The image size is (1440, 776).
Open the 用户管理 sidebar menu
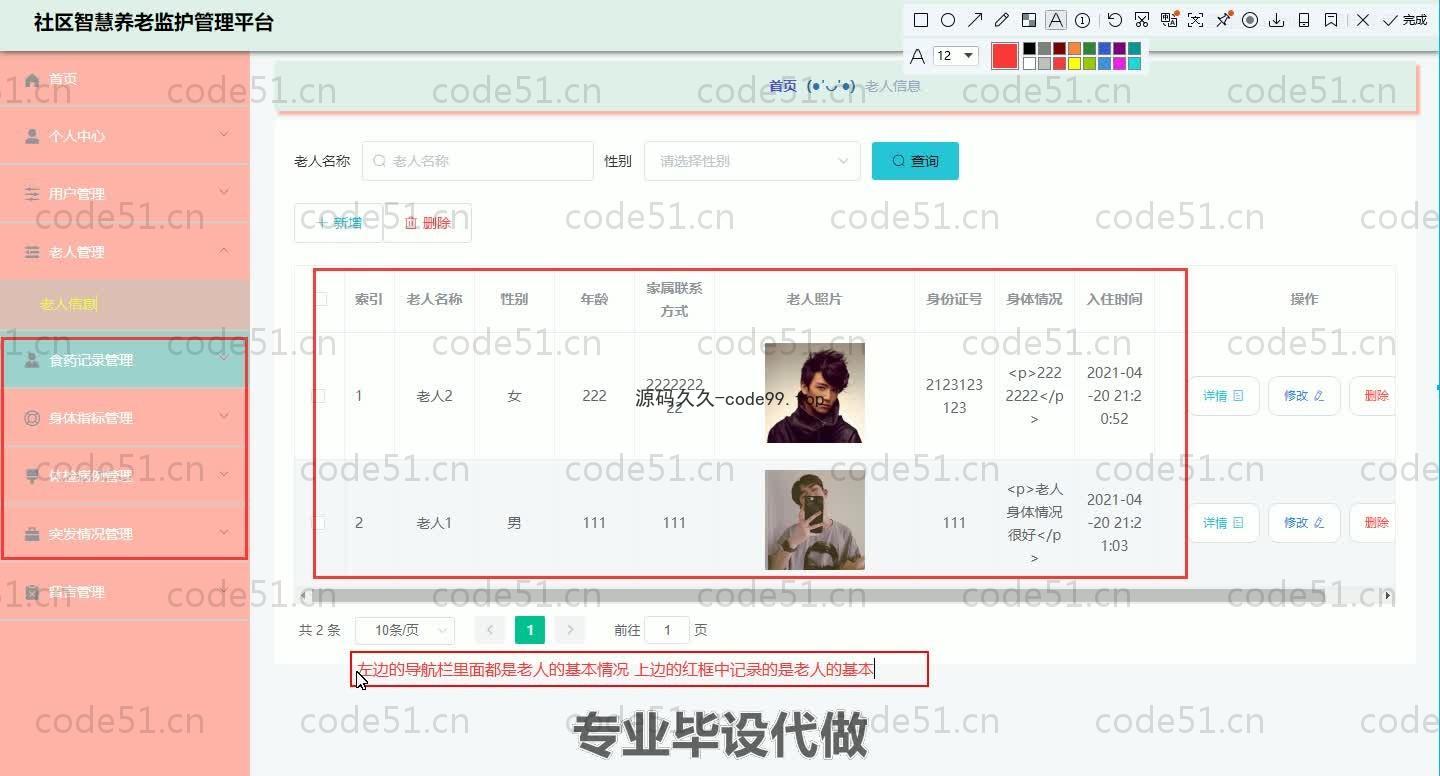[124, 194]
